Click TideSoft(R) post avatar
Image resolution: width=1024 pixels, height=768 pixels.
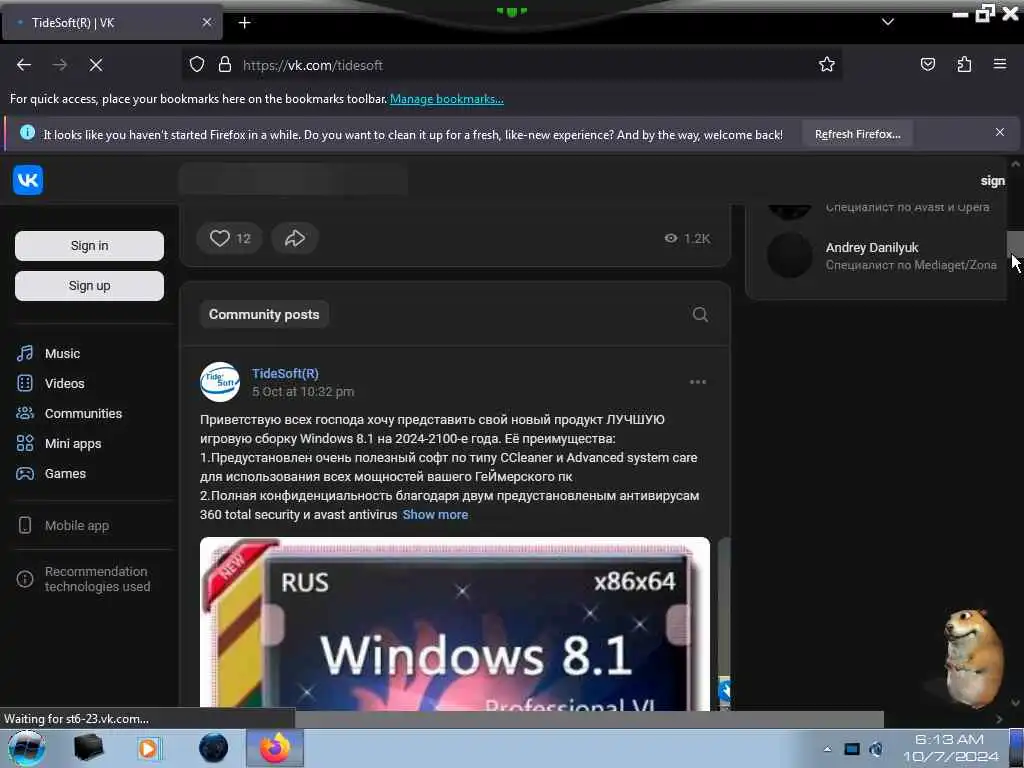coord(219,382)
